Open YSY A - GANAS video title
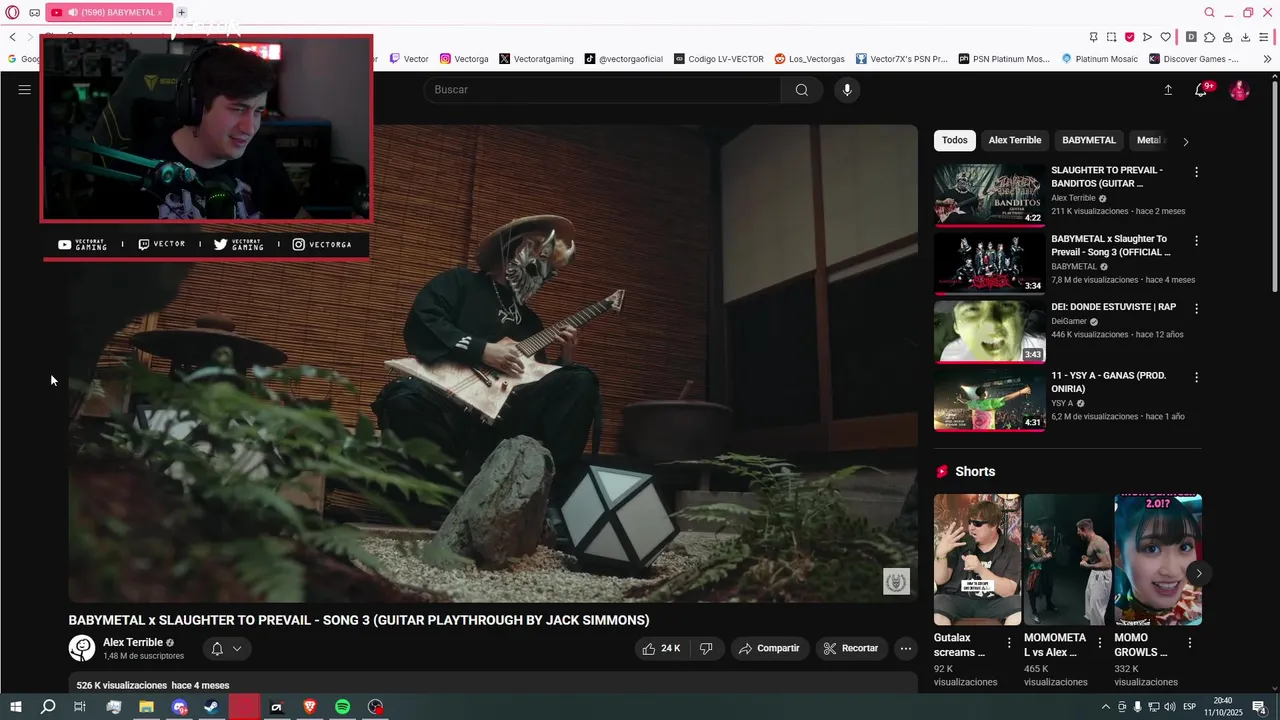The height and width of the screenshot is (720, 1280). (1108, 382)
